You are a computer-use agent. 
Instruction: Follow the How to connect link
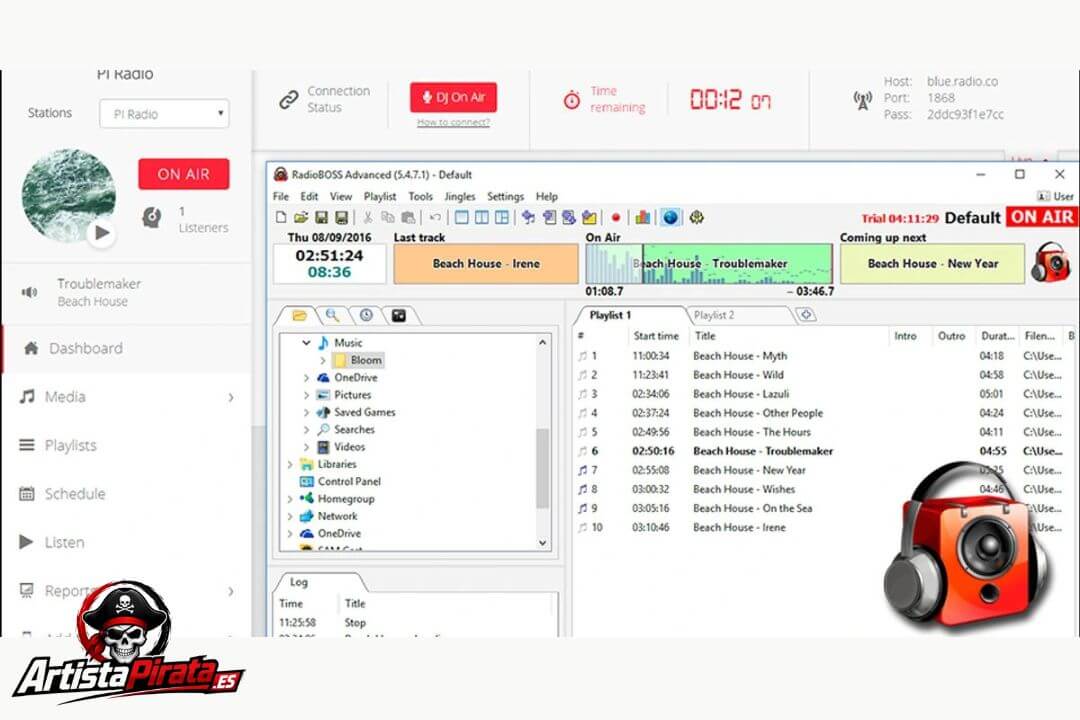point(453,123)
